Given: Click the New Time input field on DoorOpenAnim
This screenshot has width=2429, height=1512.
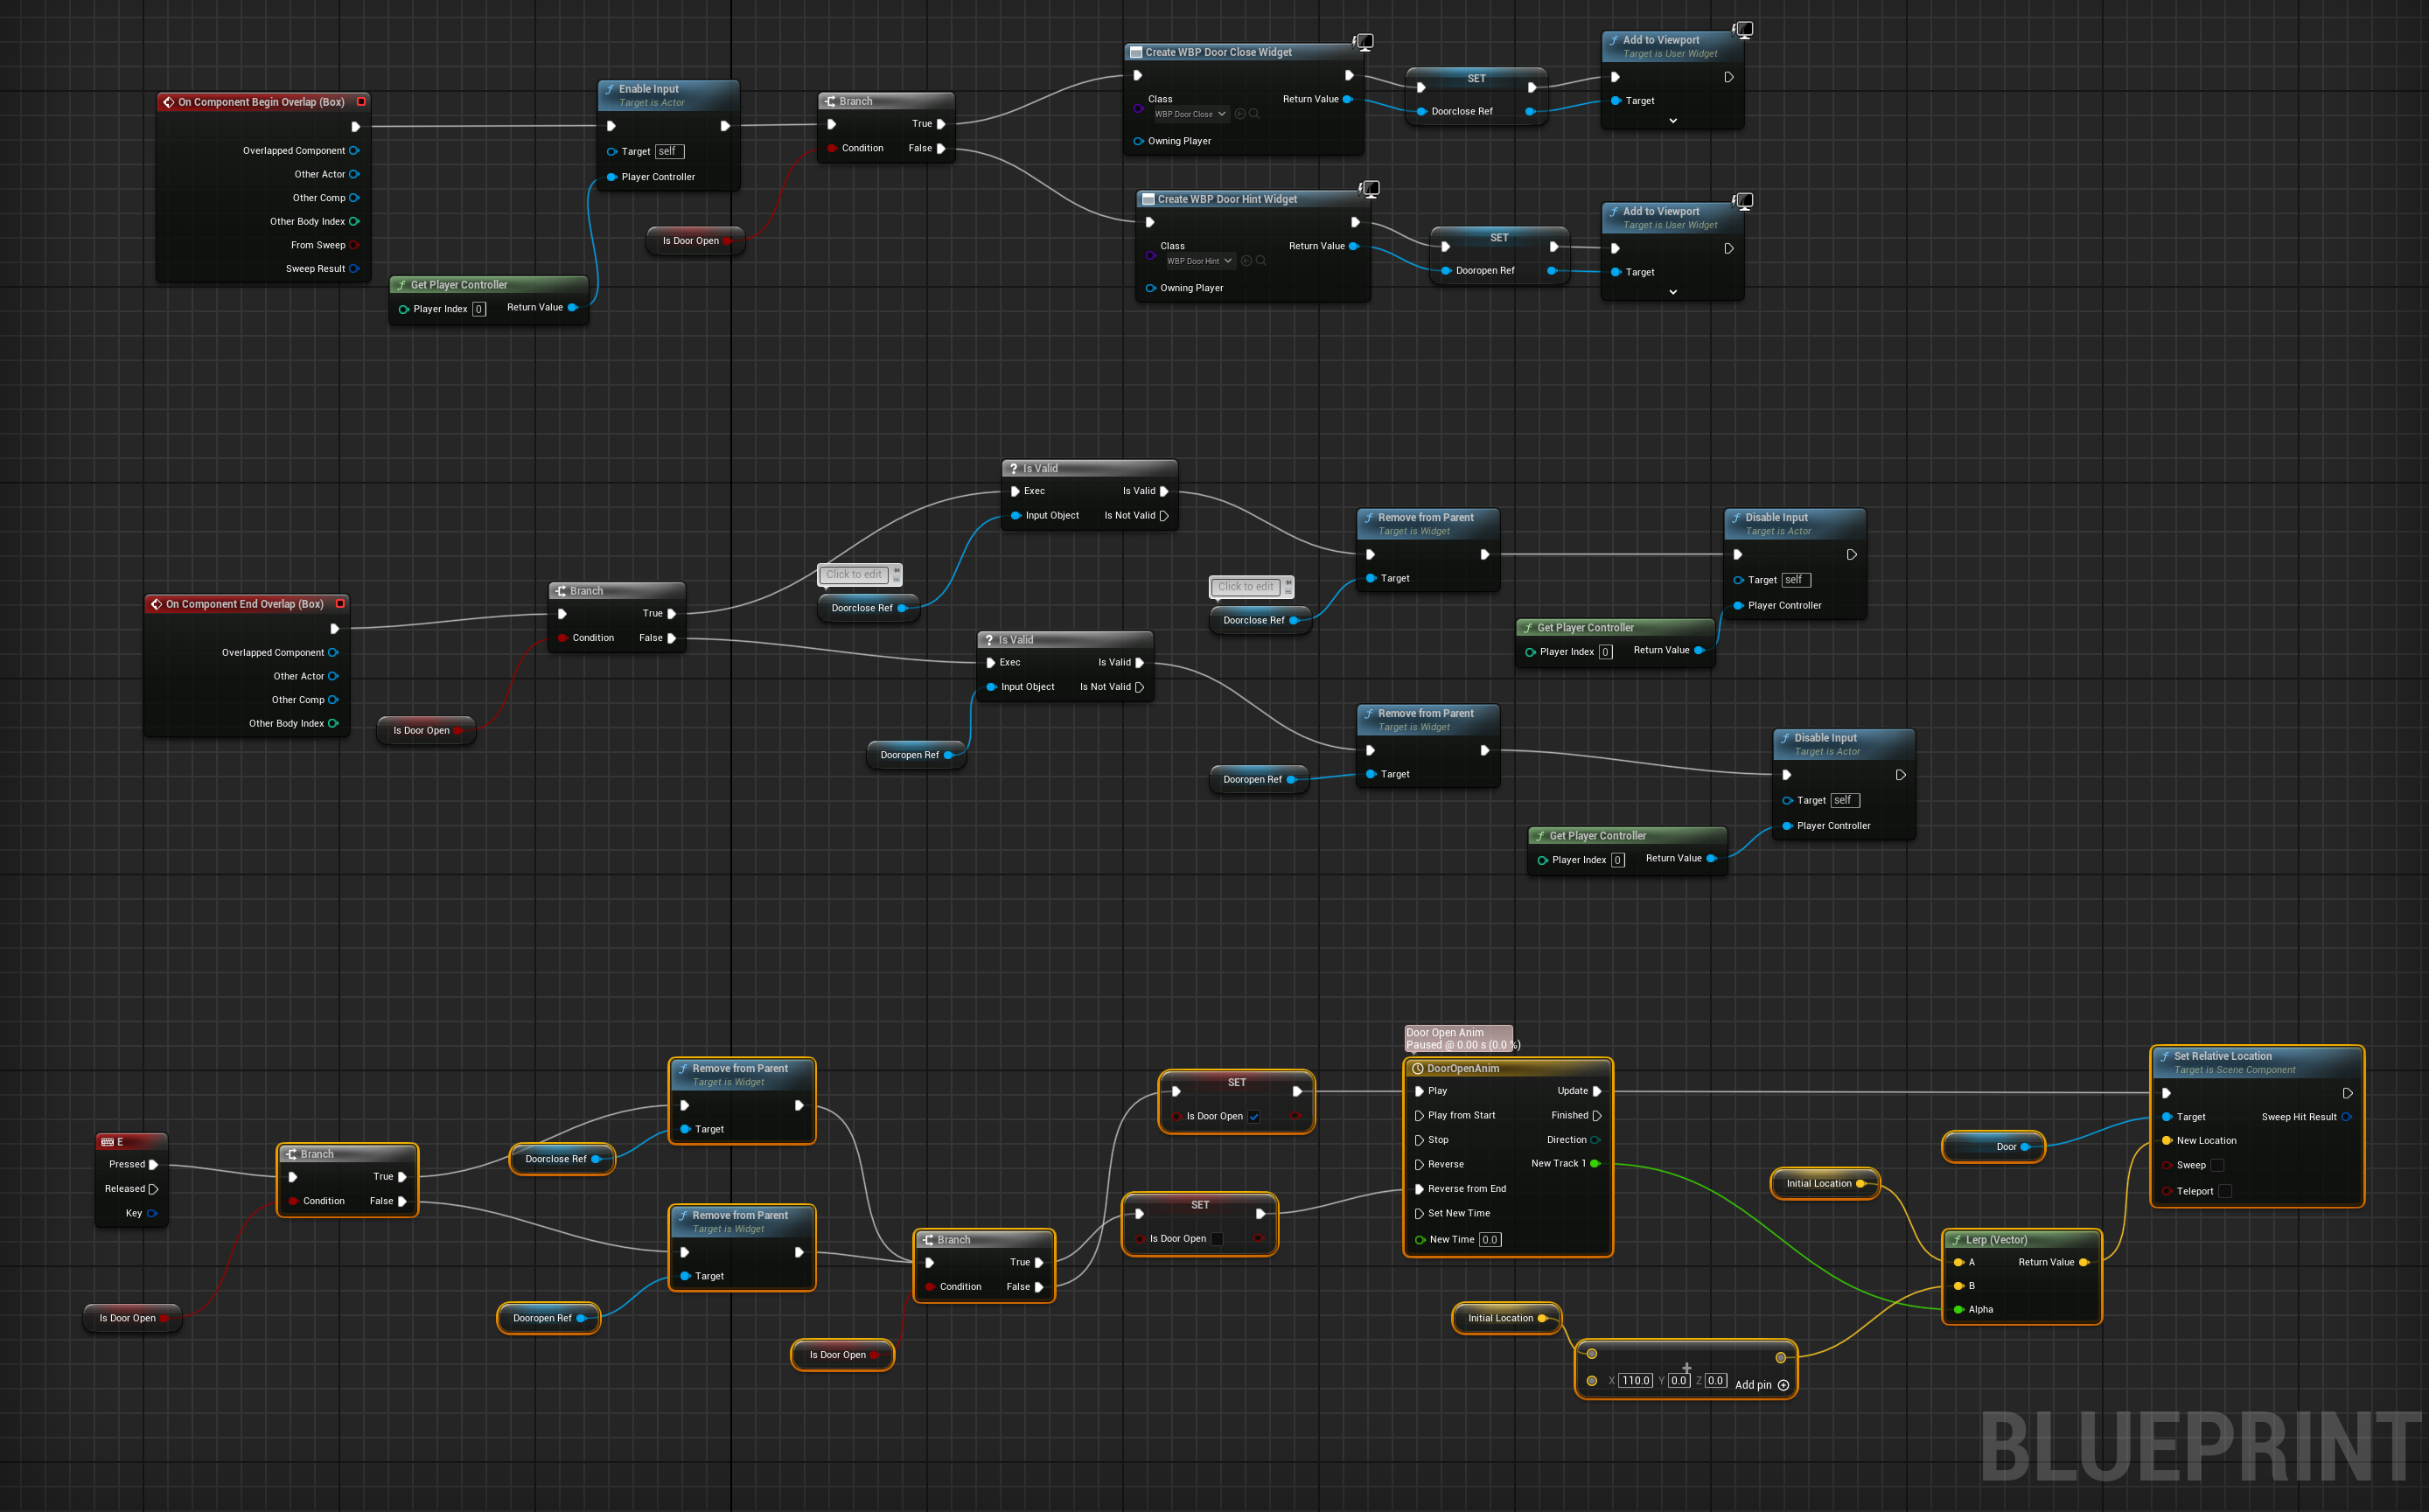Looking at the screenshot, I should pos(1490,1239).
